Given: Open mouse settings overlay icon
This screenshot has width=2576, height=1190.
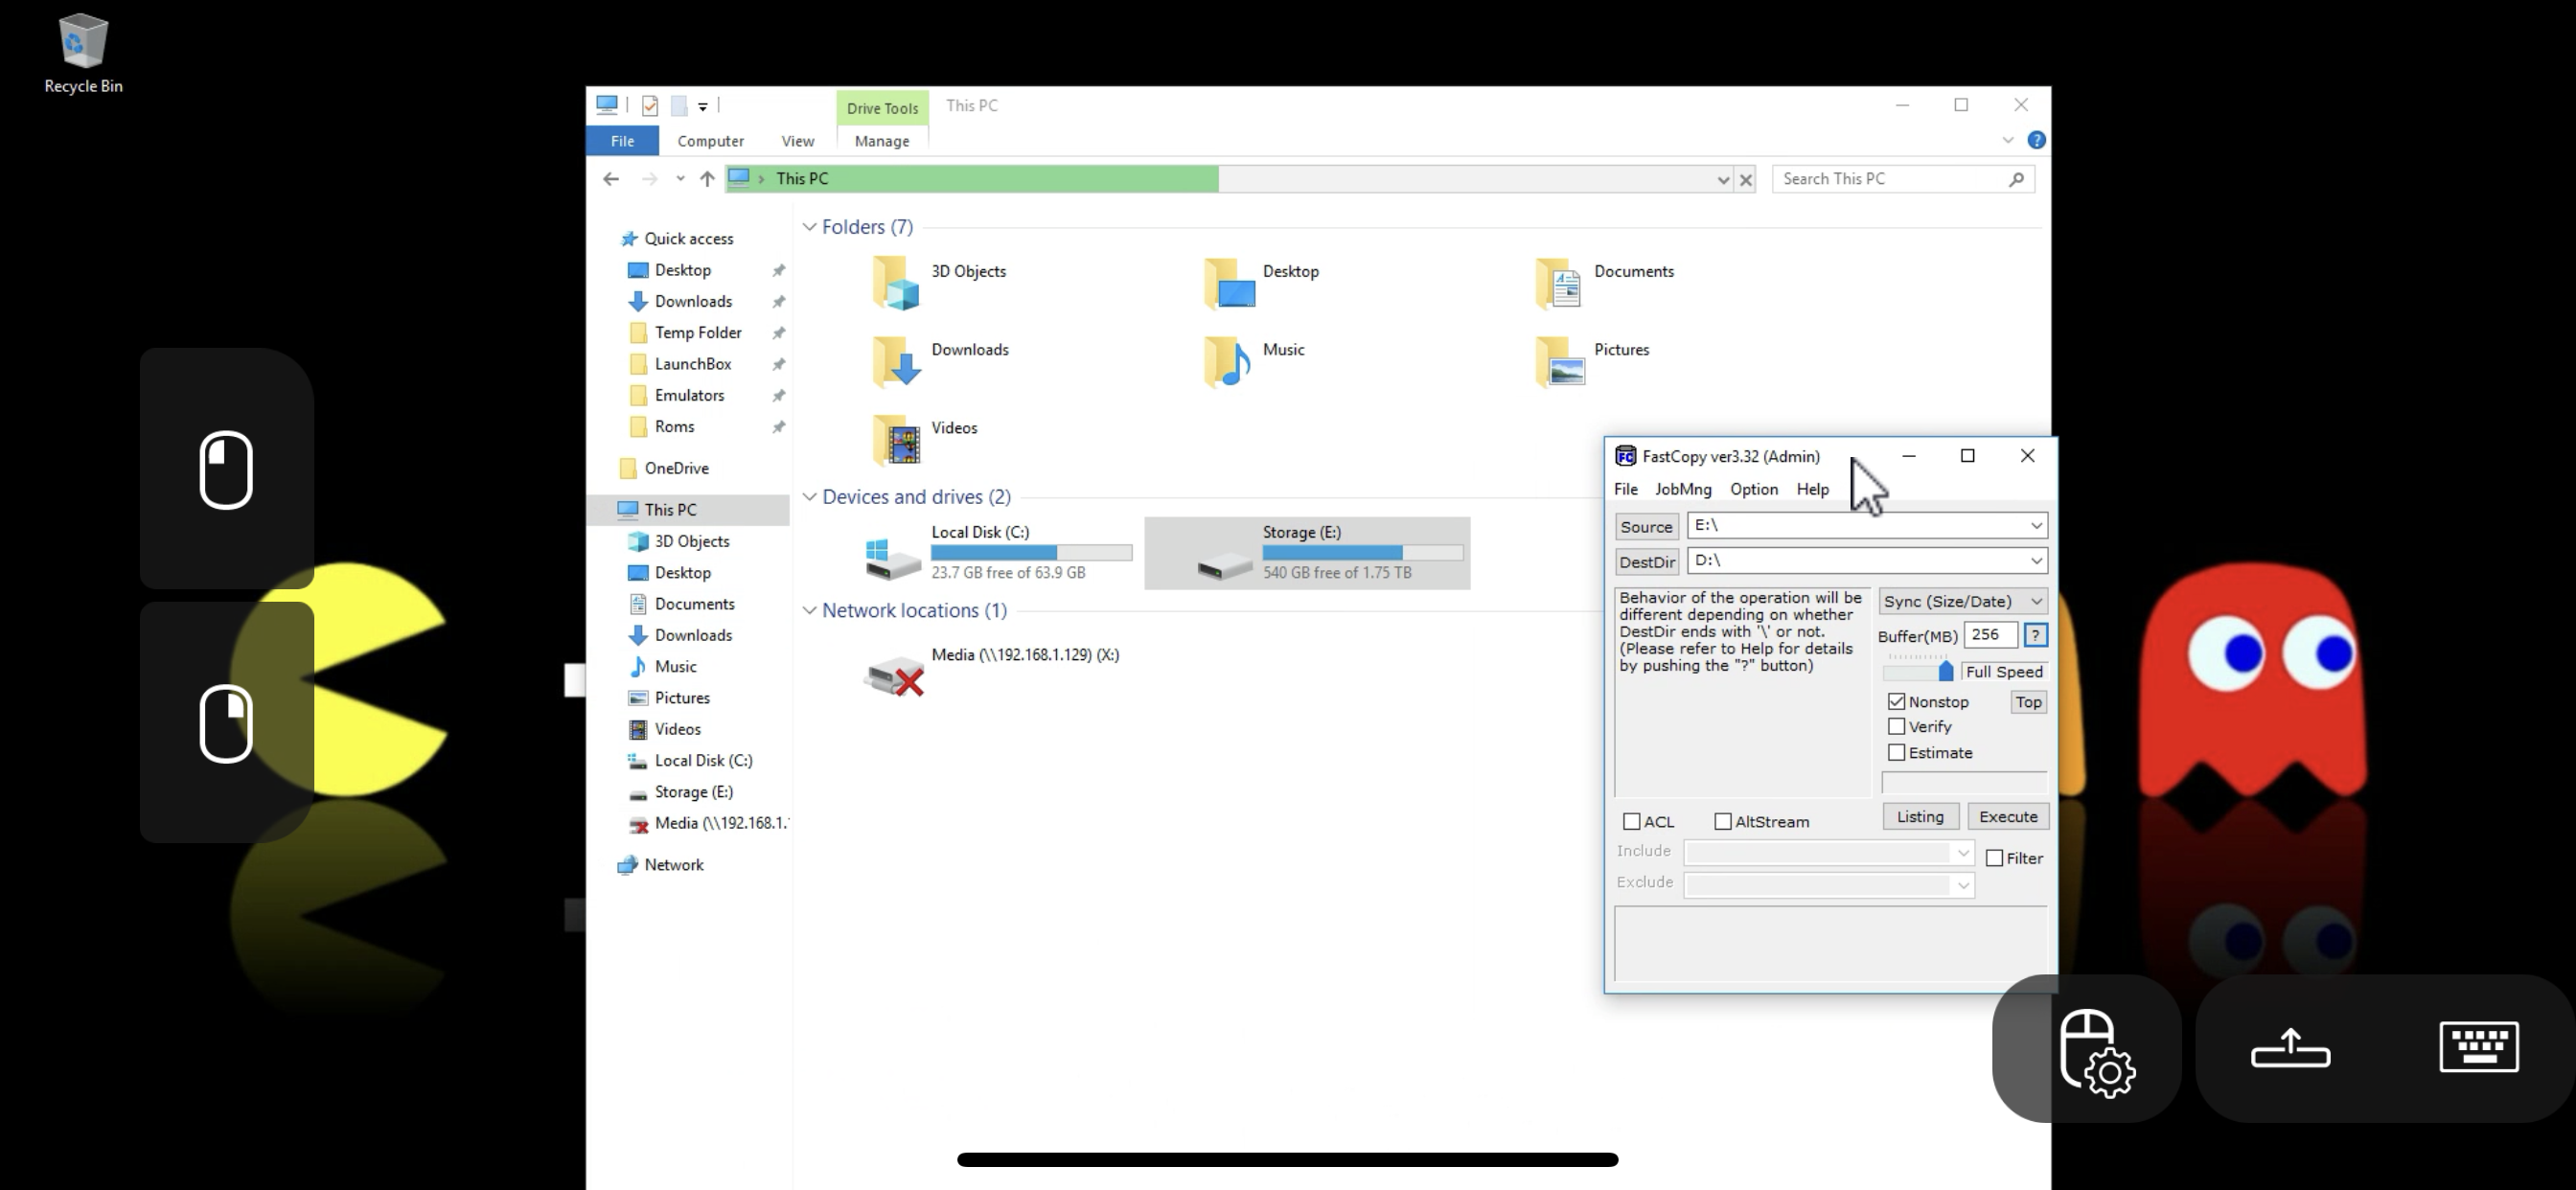Looking at the screenshot, I should (x=2097, y=1052).
